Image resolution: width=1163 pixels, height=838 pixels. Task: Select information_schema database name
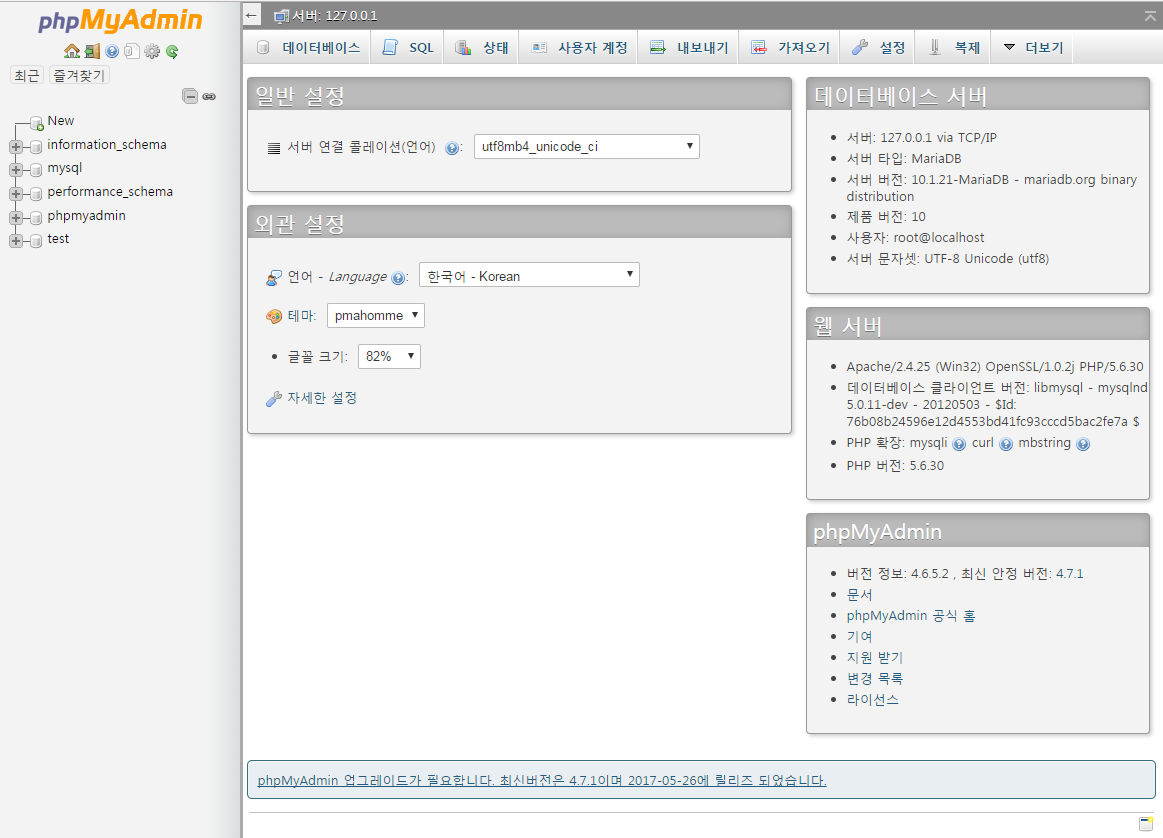pos(107,145)
